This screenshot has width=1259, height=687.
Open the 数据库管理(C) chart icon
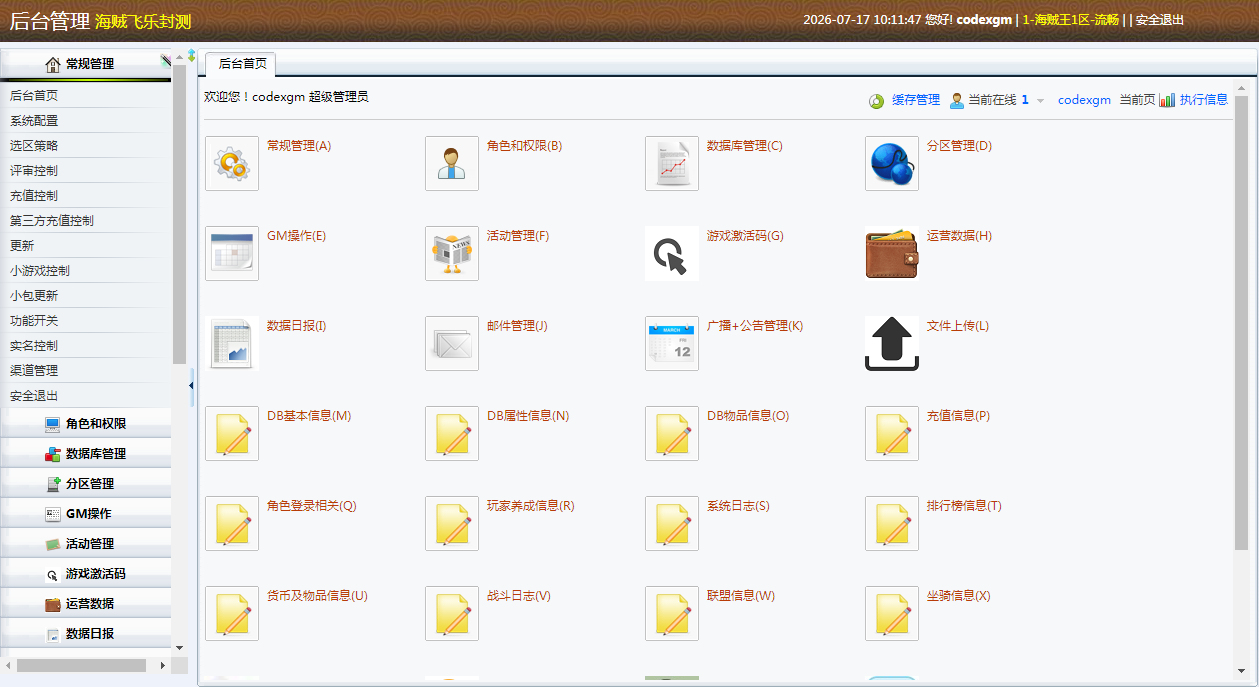[x=672, y=163]
